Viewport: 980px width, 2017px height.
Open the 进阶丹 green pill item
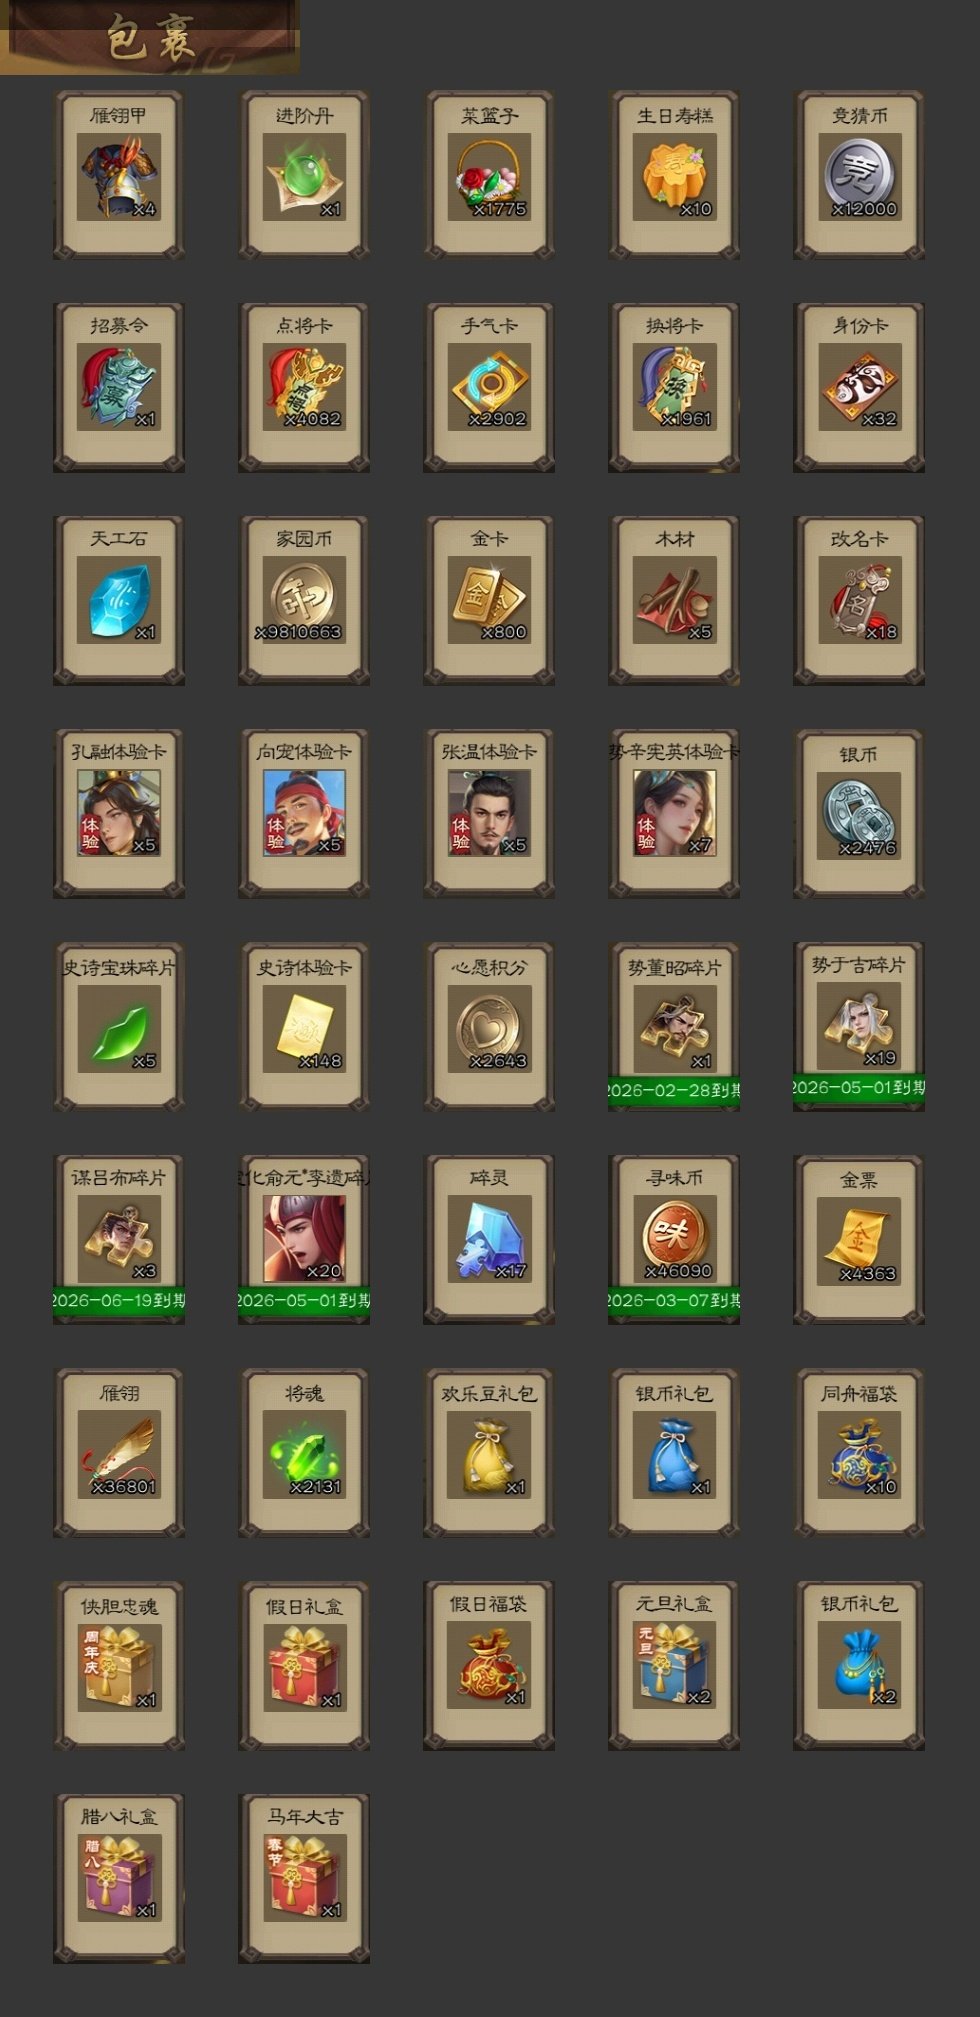point(304,175)
